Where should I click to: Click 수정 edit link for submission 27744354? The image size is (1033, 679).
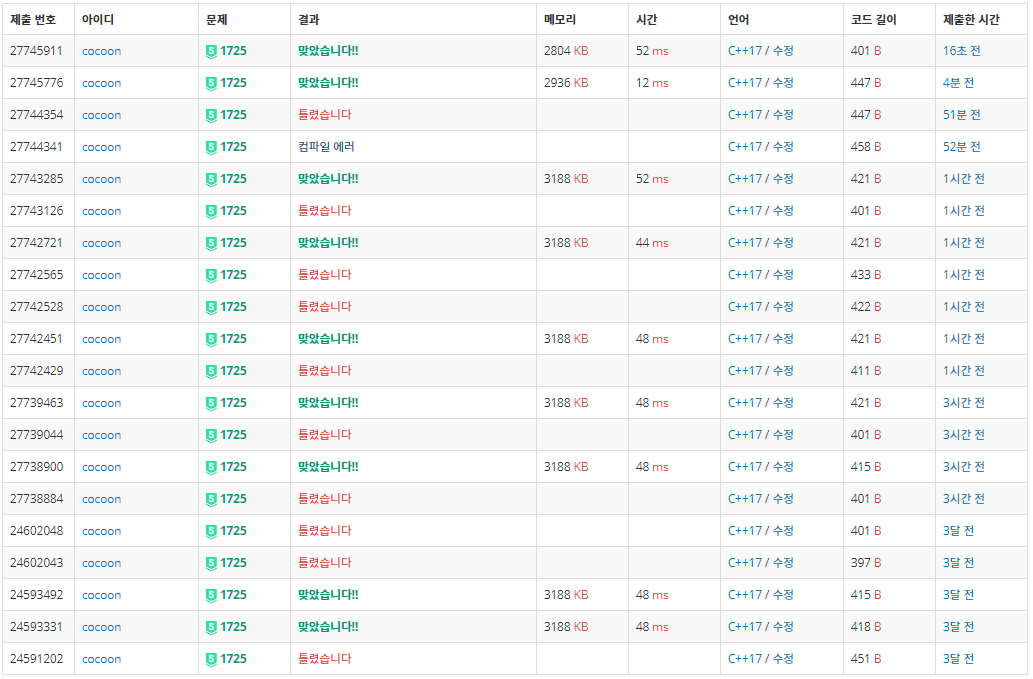pyautogui.click(x=783, y=115)
